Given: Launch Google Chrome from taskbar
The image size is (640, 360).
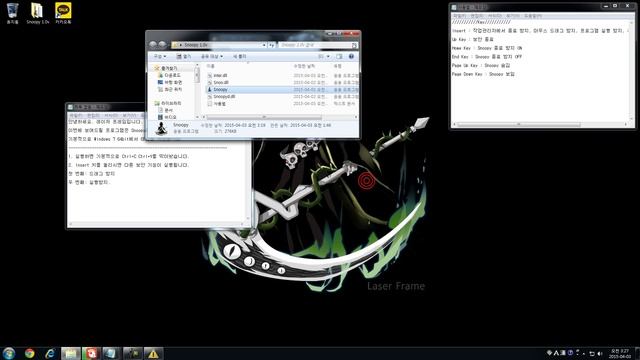Looking at the screenshot, I should tap(29, 353).
